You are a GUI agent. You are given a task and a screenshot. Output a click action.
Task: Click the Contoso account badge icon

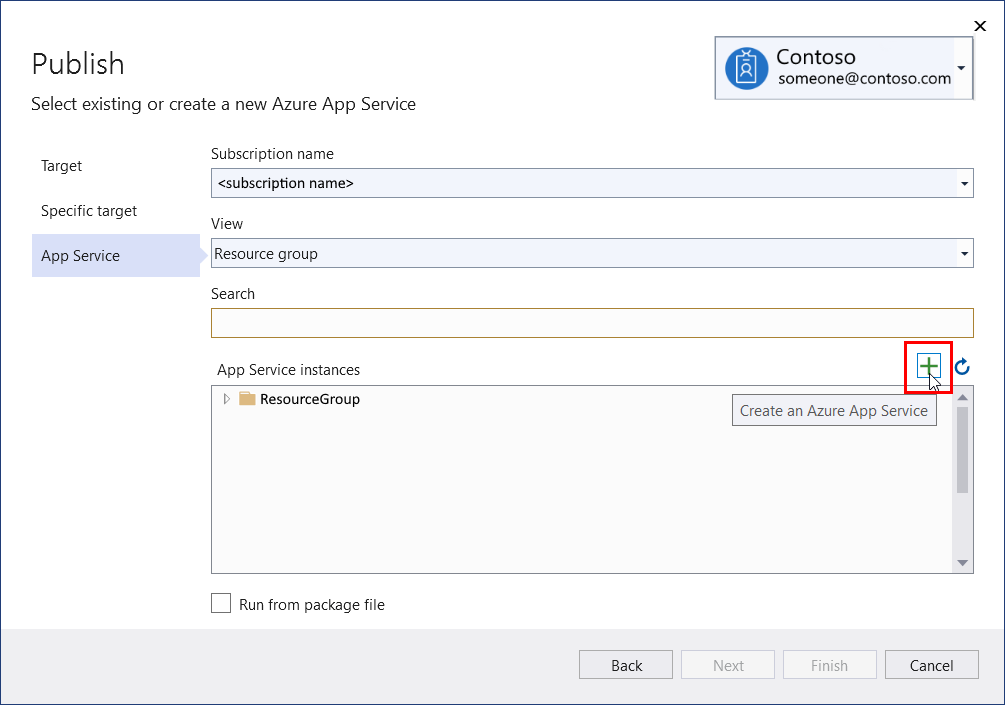pyautogui.click(x=746, y=68)
